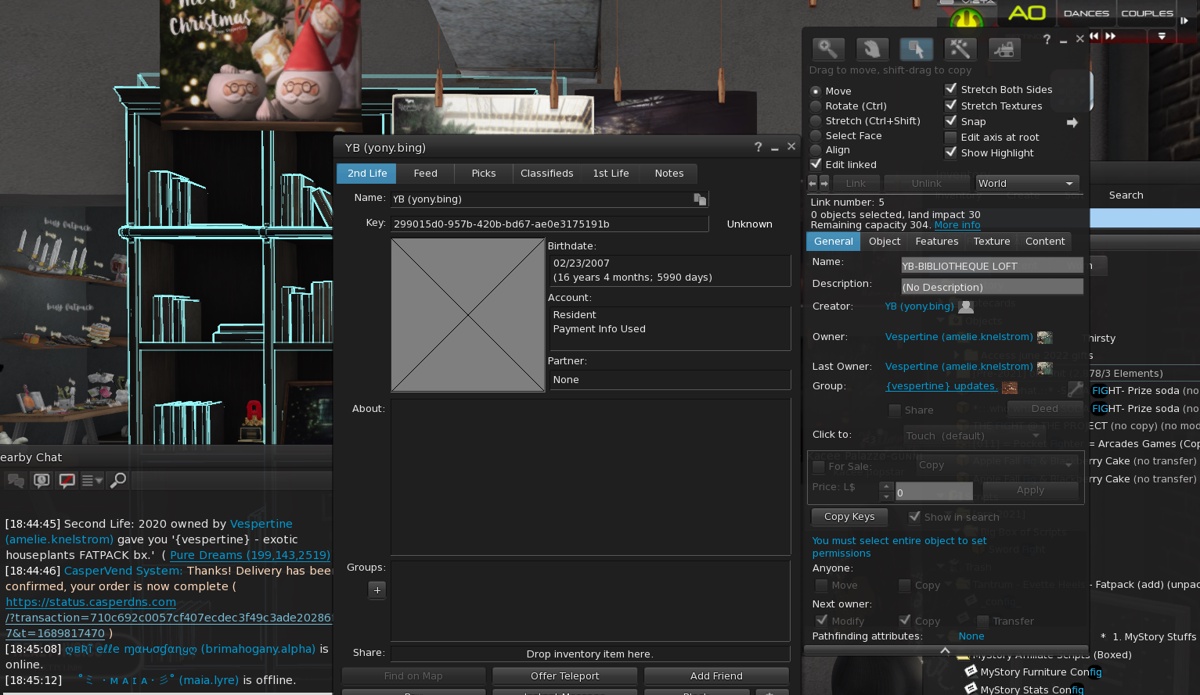Click the Add Friend button

[715, 676]
